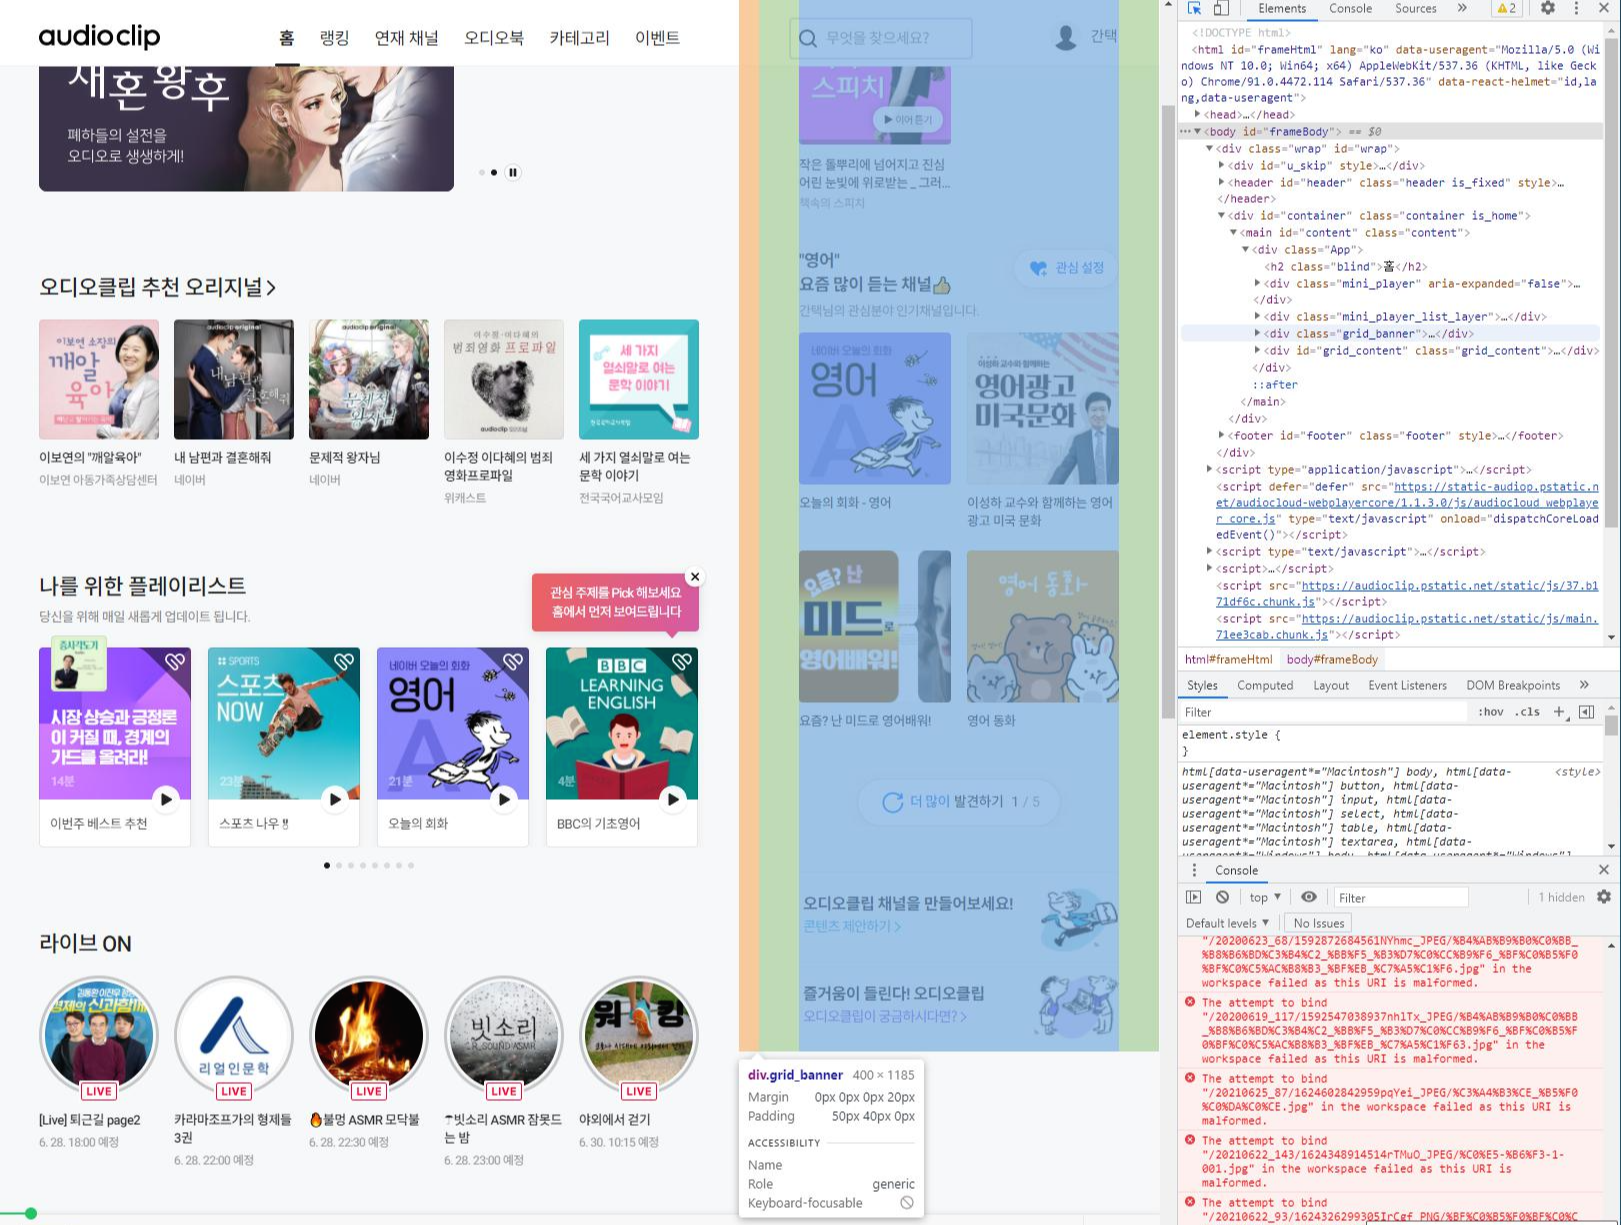Viewport: 1621px width, 1225px height.
Task: Select html#frameHtml in the breadcrumb
Action: click(1228, 659)
